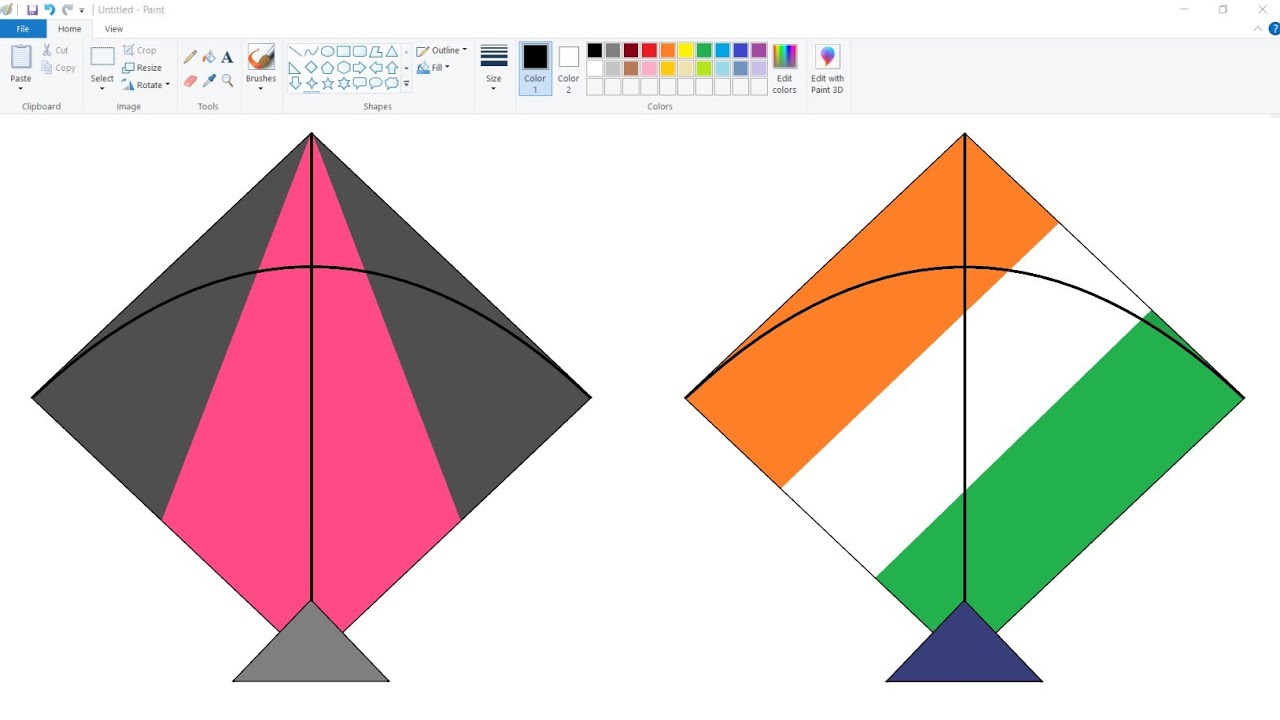
Task: Activate the Color 1 foreground selector
Action: click(535, 68)
